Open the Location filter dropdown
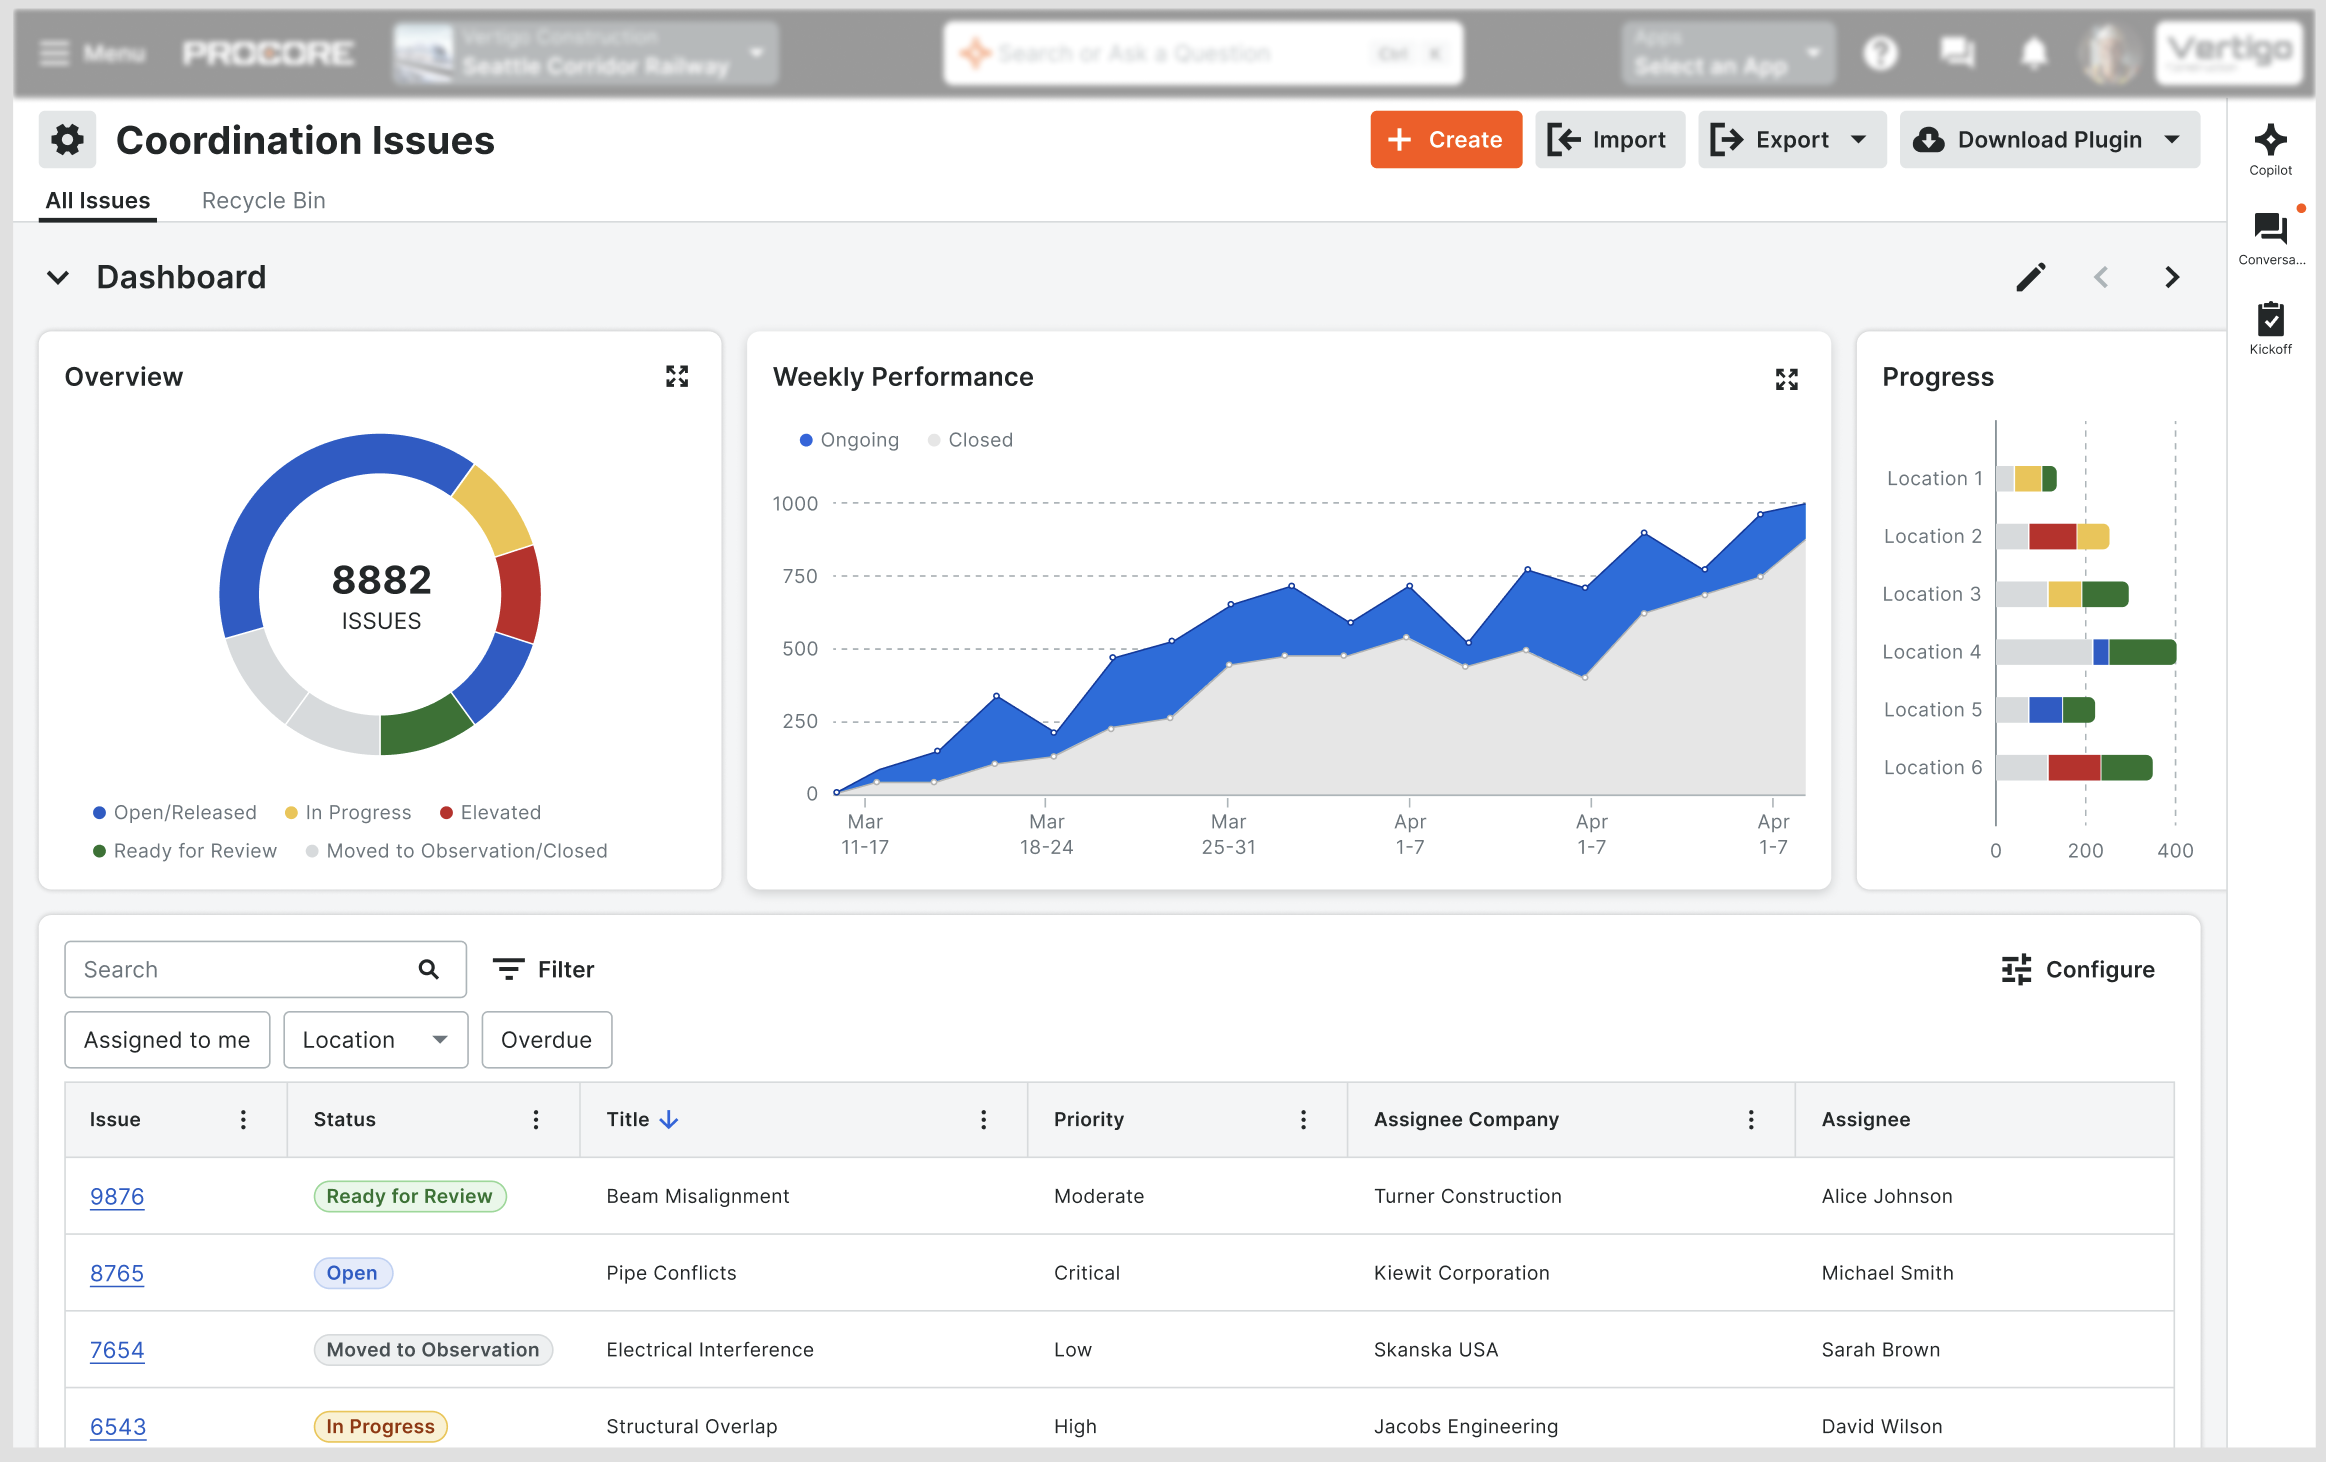Image resolution: width=2326 pixels, height=1462 pixels. (375, 1040)
